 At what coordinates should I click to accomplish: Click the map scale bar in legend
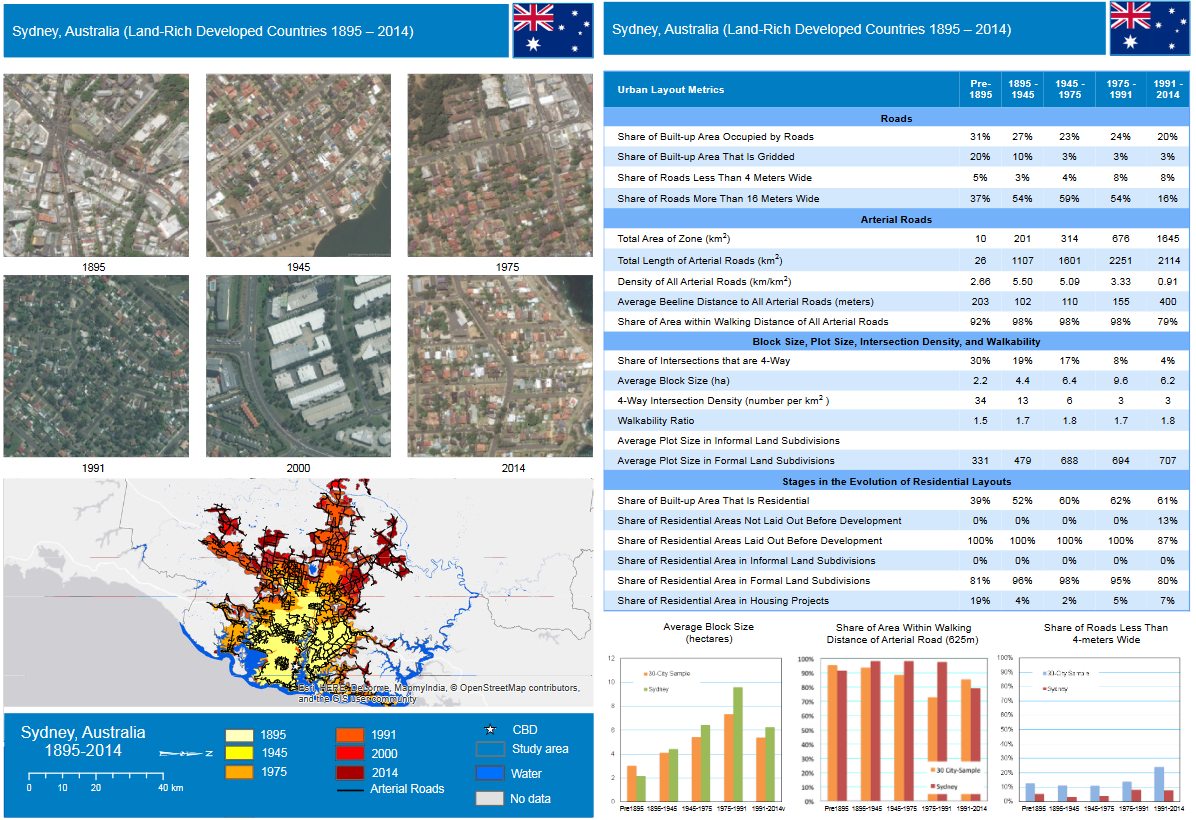point(95,775)
